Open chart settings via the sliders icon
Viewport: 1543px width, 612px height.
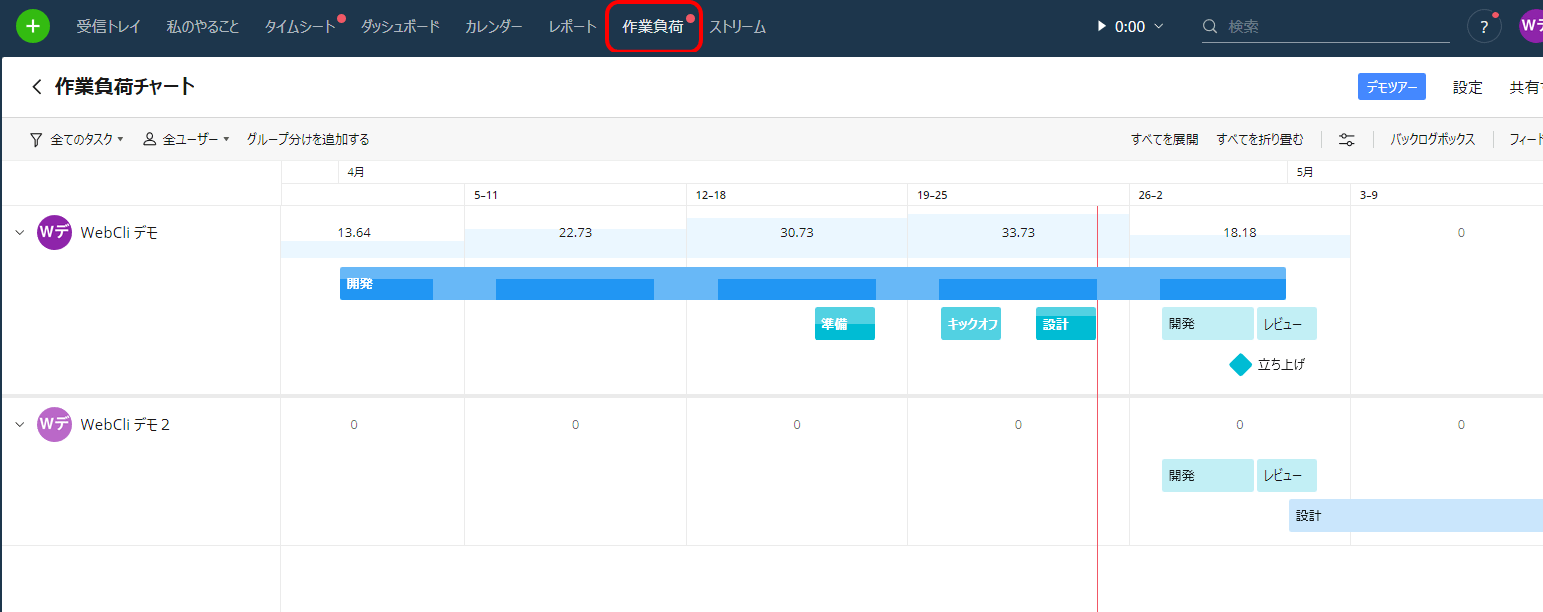(x=1346, y=139)
